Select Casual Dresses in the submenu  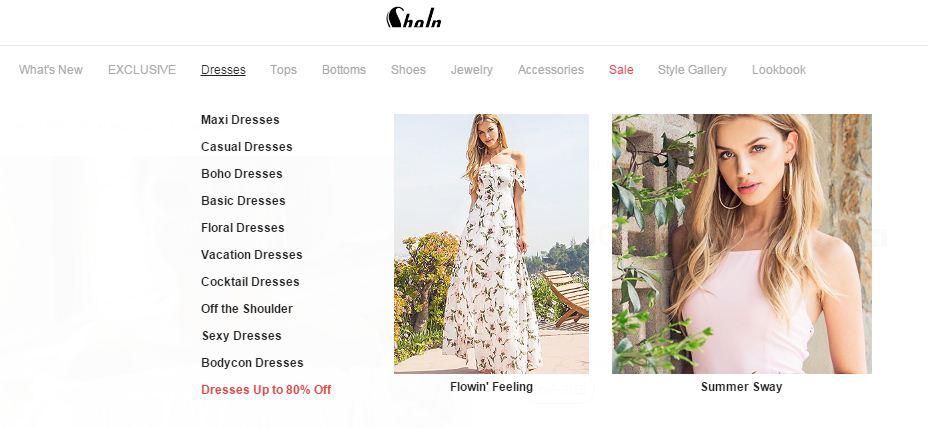tap(247, 147)
